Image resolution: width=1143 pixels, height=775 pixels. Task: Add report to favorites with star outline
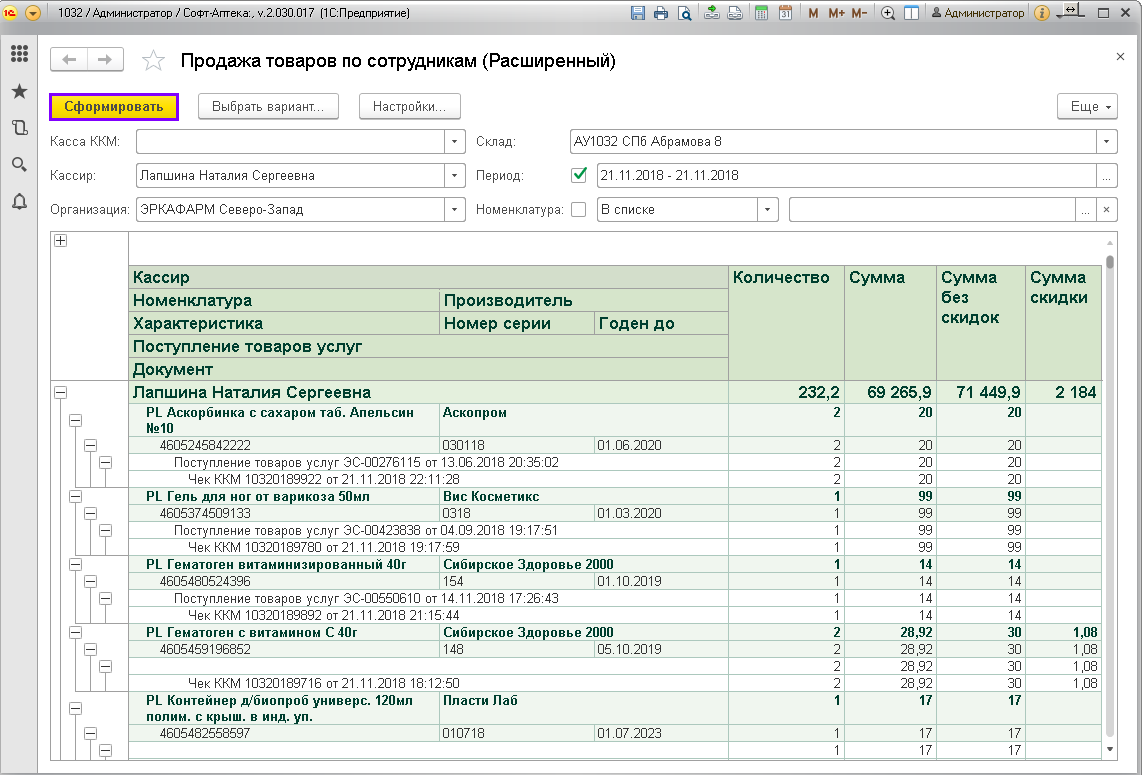coord(153,61)
